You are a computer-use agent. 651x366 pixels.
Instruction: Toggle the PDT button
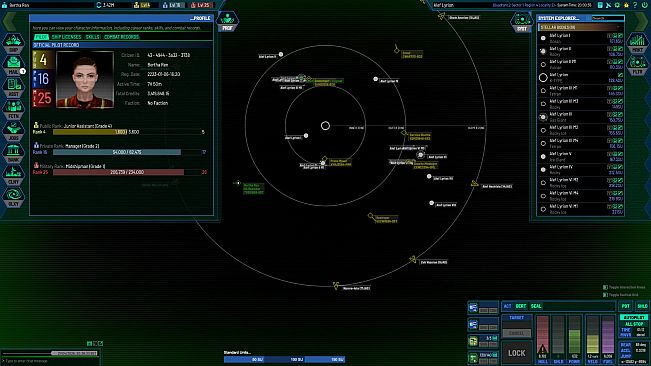point(626,306)
